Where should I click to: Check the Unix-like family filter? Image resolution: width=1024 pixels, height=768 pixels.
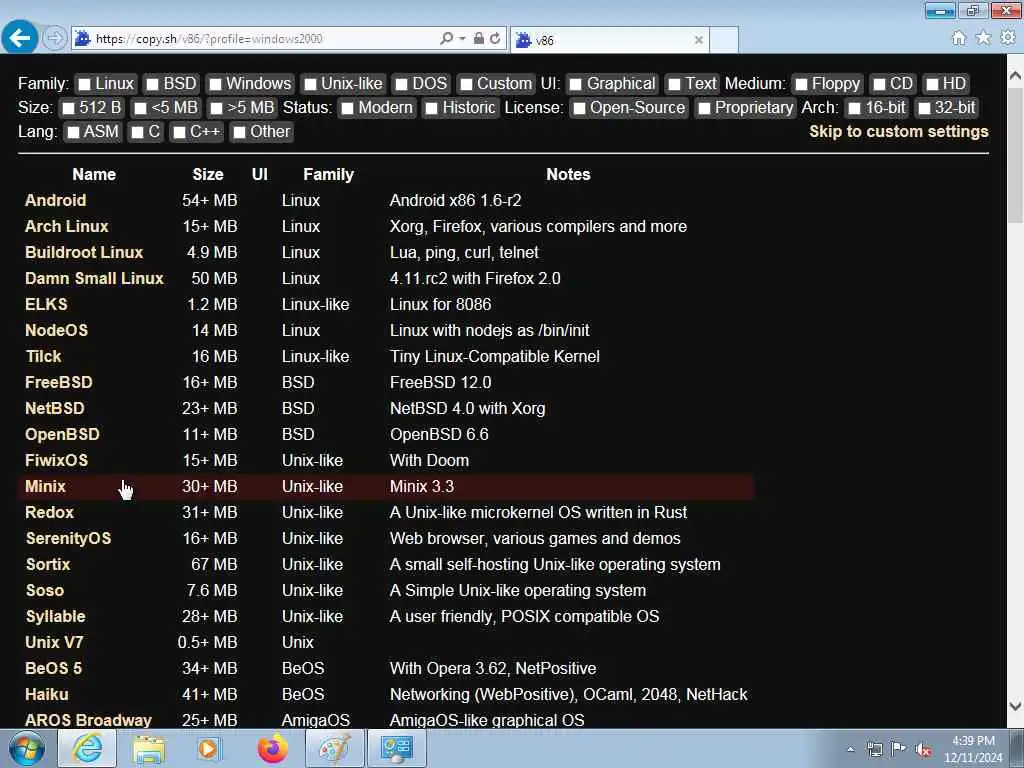point(310,84)
